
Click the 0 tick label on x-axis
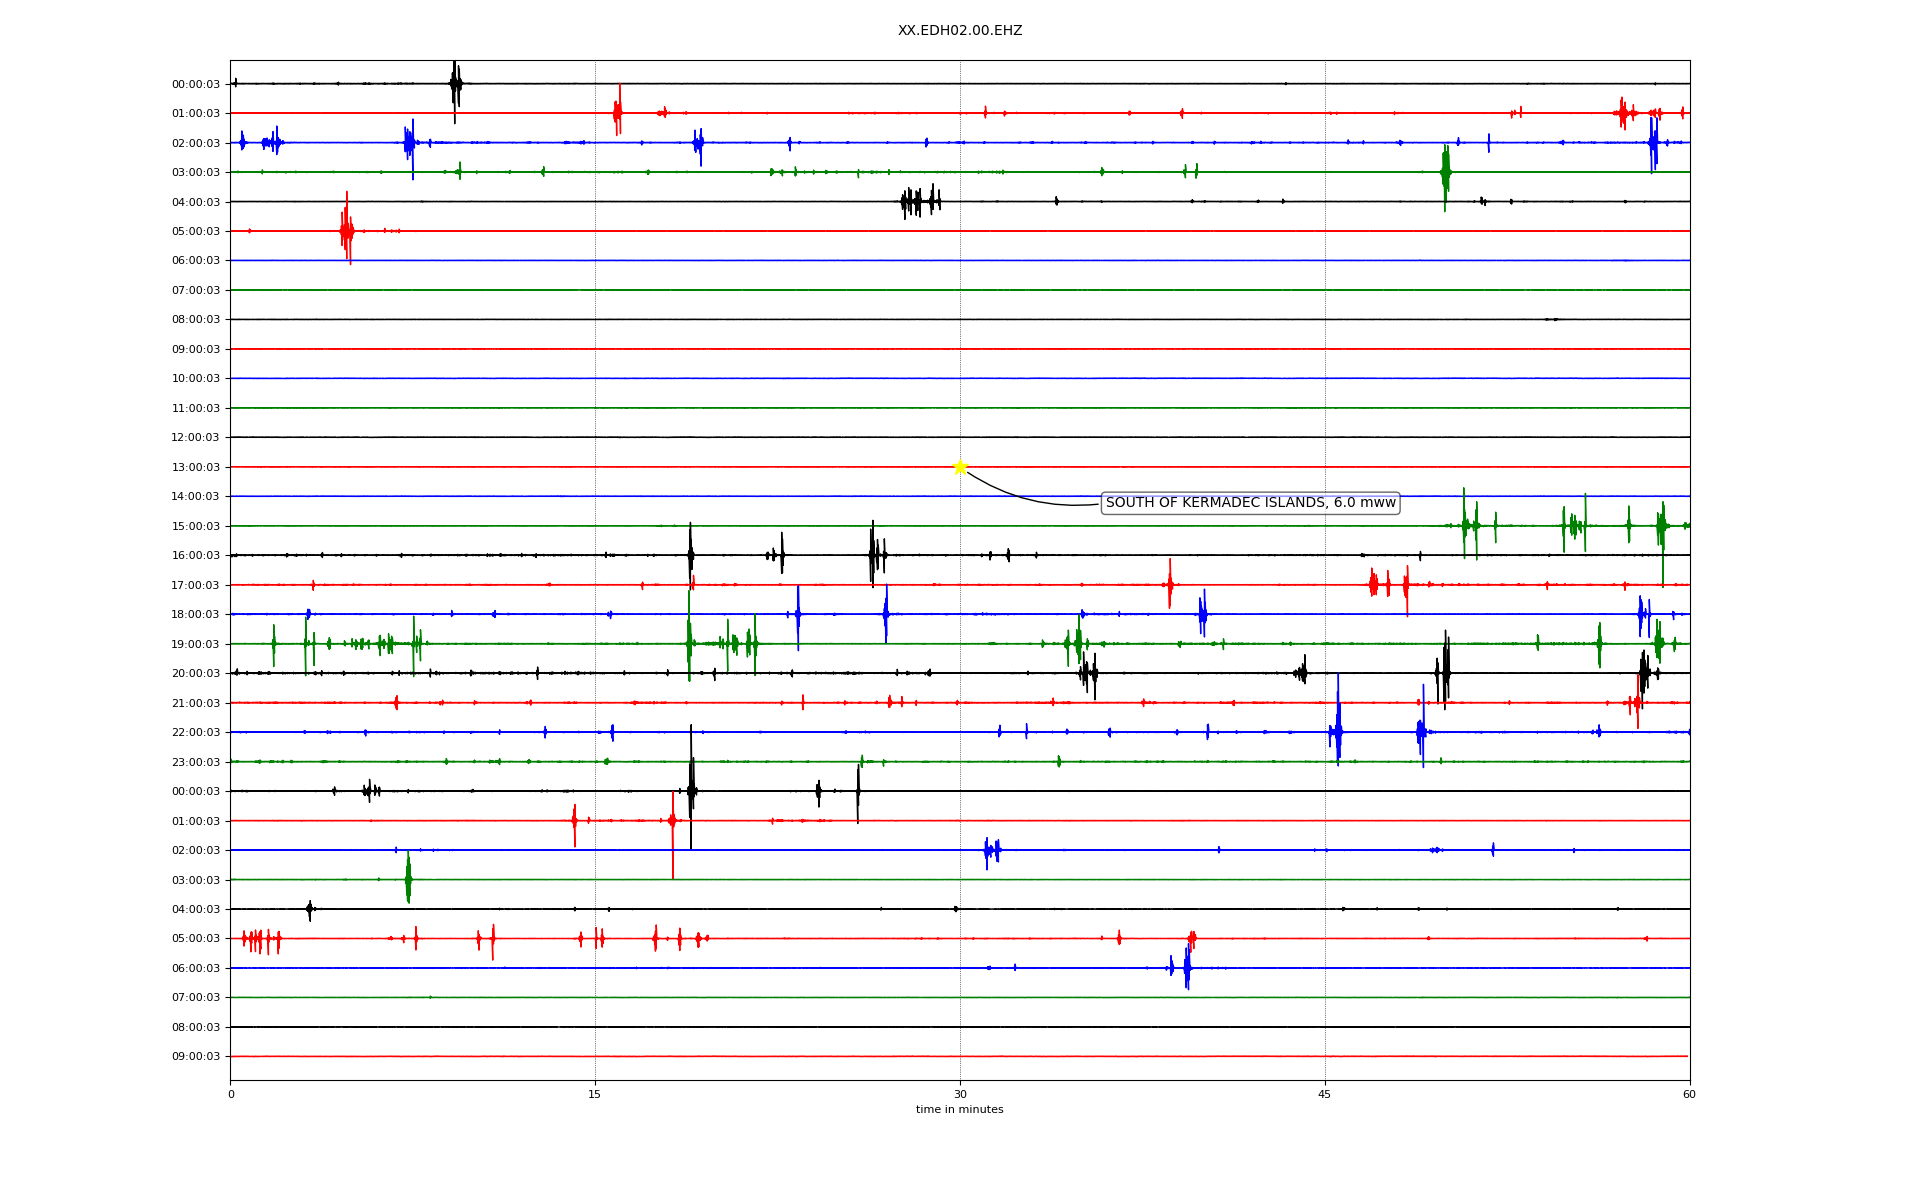pos(231,1094)
